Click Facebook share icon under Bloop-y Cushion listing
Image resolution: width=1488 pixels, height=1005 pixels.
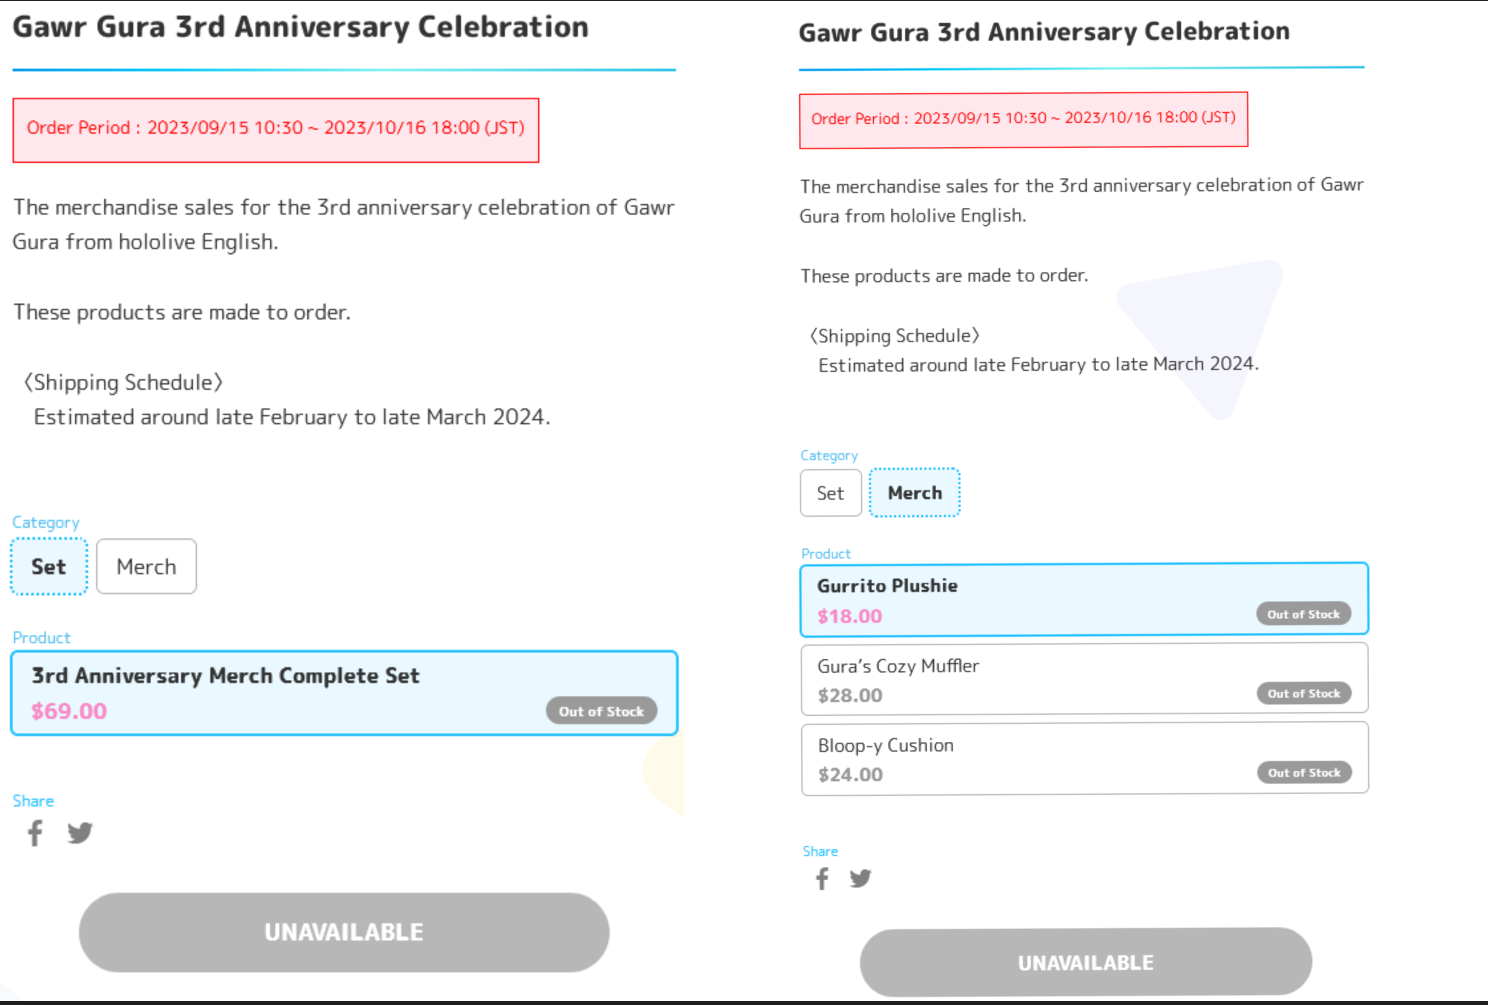pyautogui.click(x=822, y=879)
